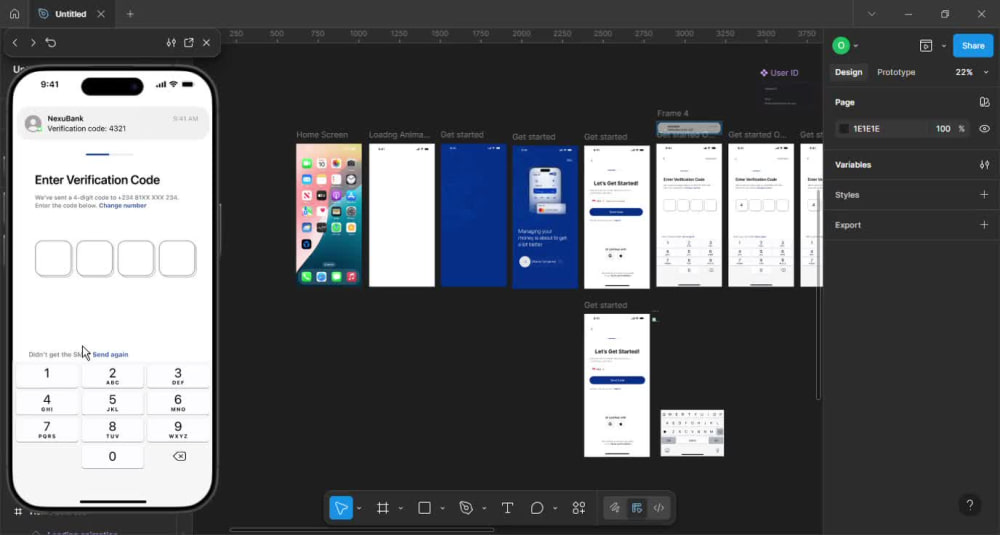
Task: Switch to the Prototype tab
Action: tap(896, 72)
